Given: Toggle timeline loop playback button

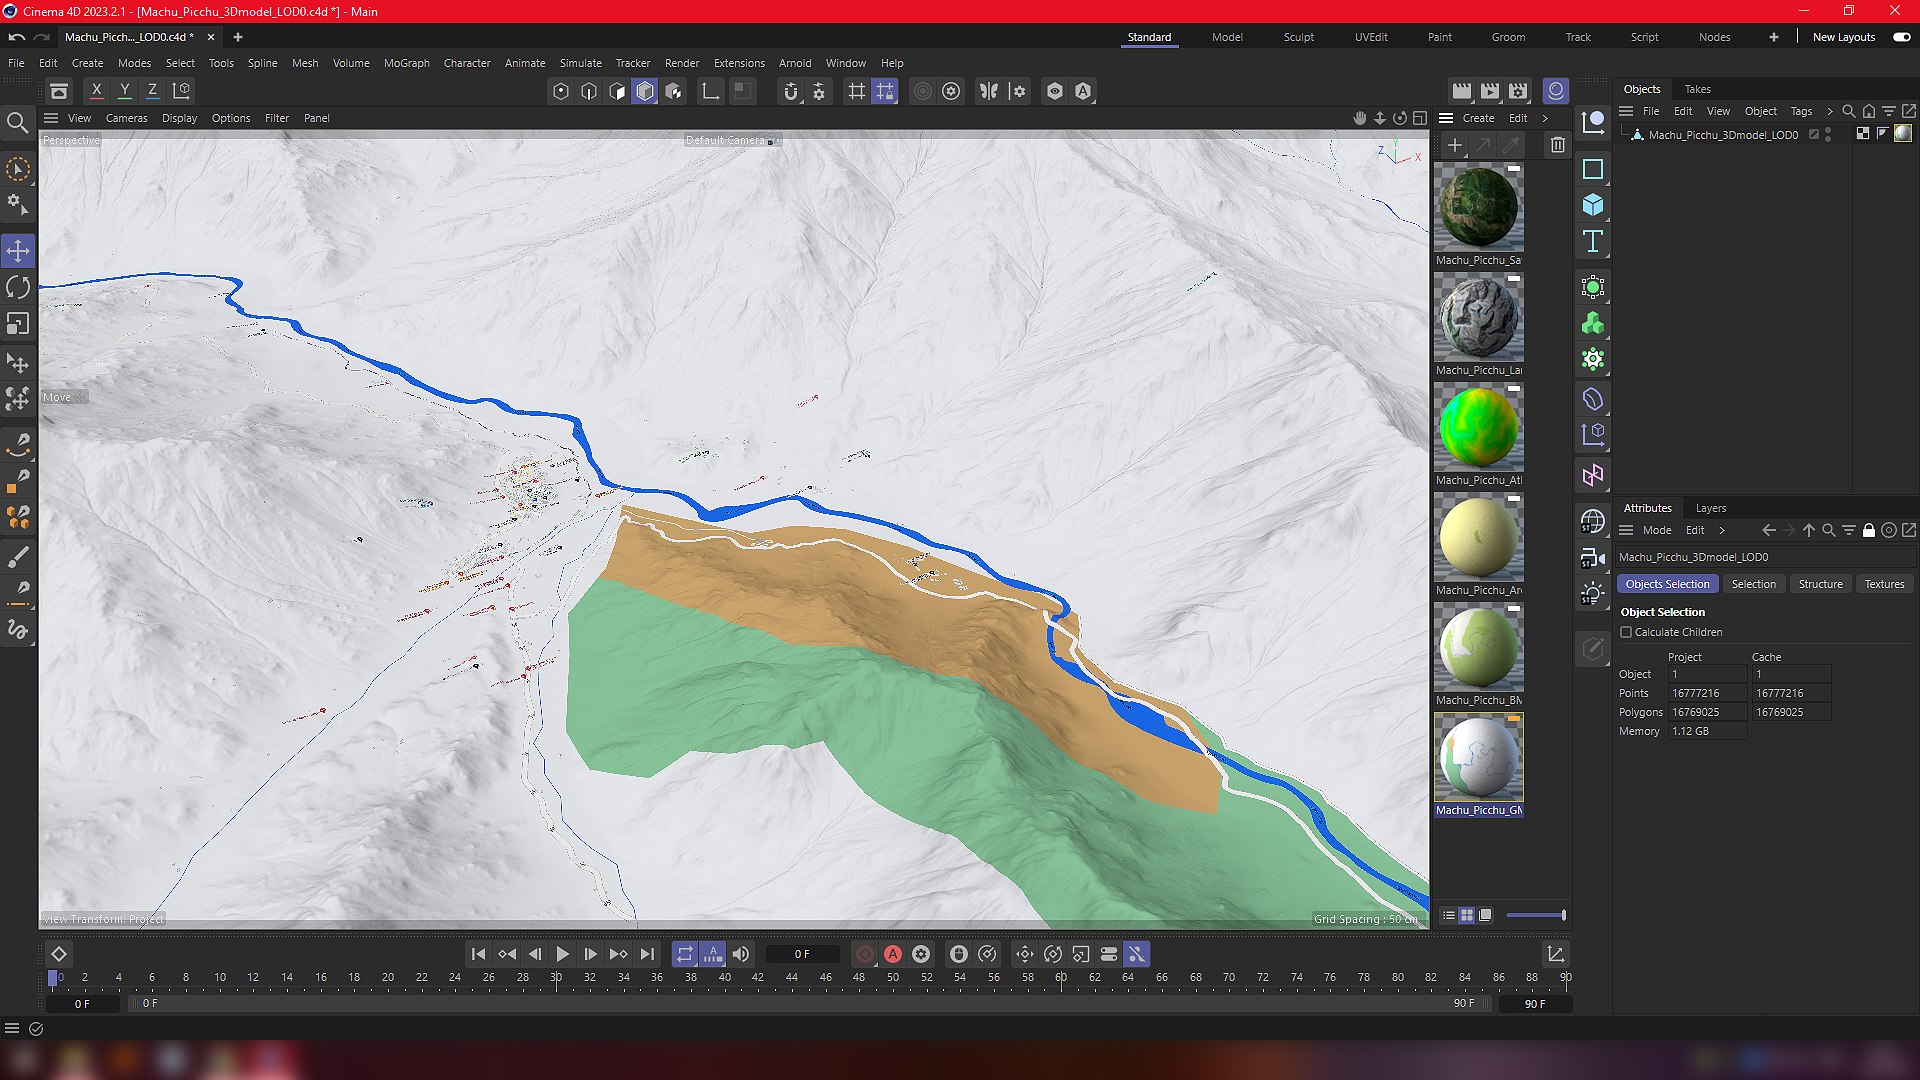Looking at the screenshot, I should pos(684,954).
